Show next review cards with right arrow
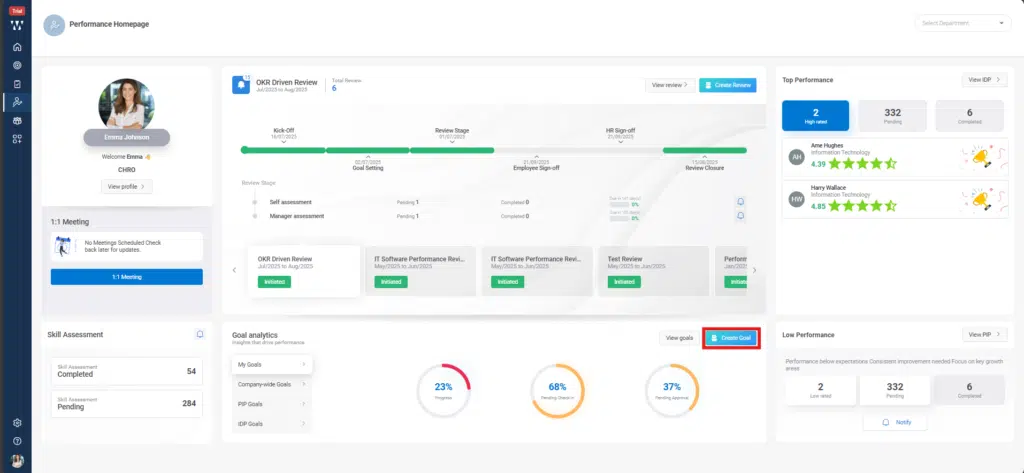Screen dimensions: 1024x473 click(754, 270)
